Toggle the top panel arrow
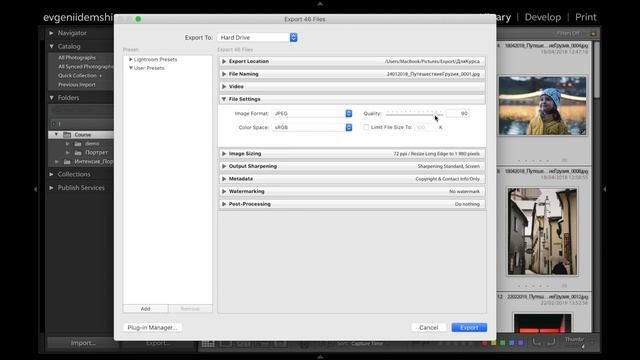 (x=320, y=3)
